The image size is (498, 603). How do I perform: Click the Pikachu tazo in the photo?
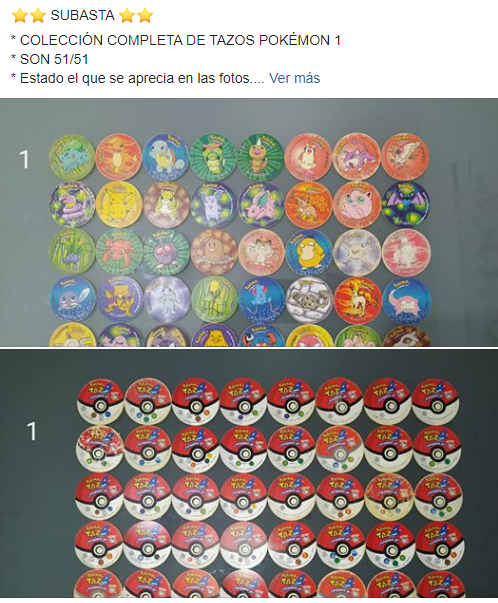pos(119,204)
